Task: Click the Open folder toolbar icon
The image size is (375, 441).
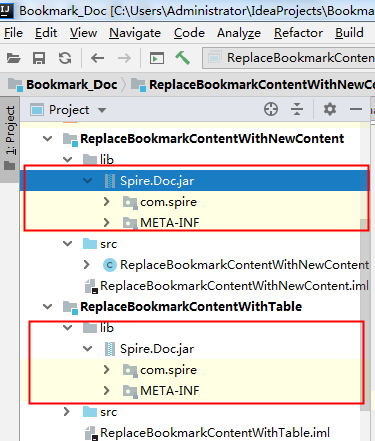Action: click(x=14, y=58)
